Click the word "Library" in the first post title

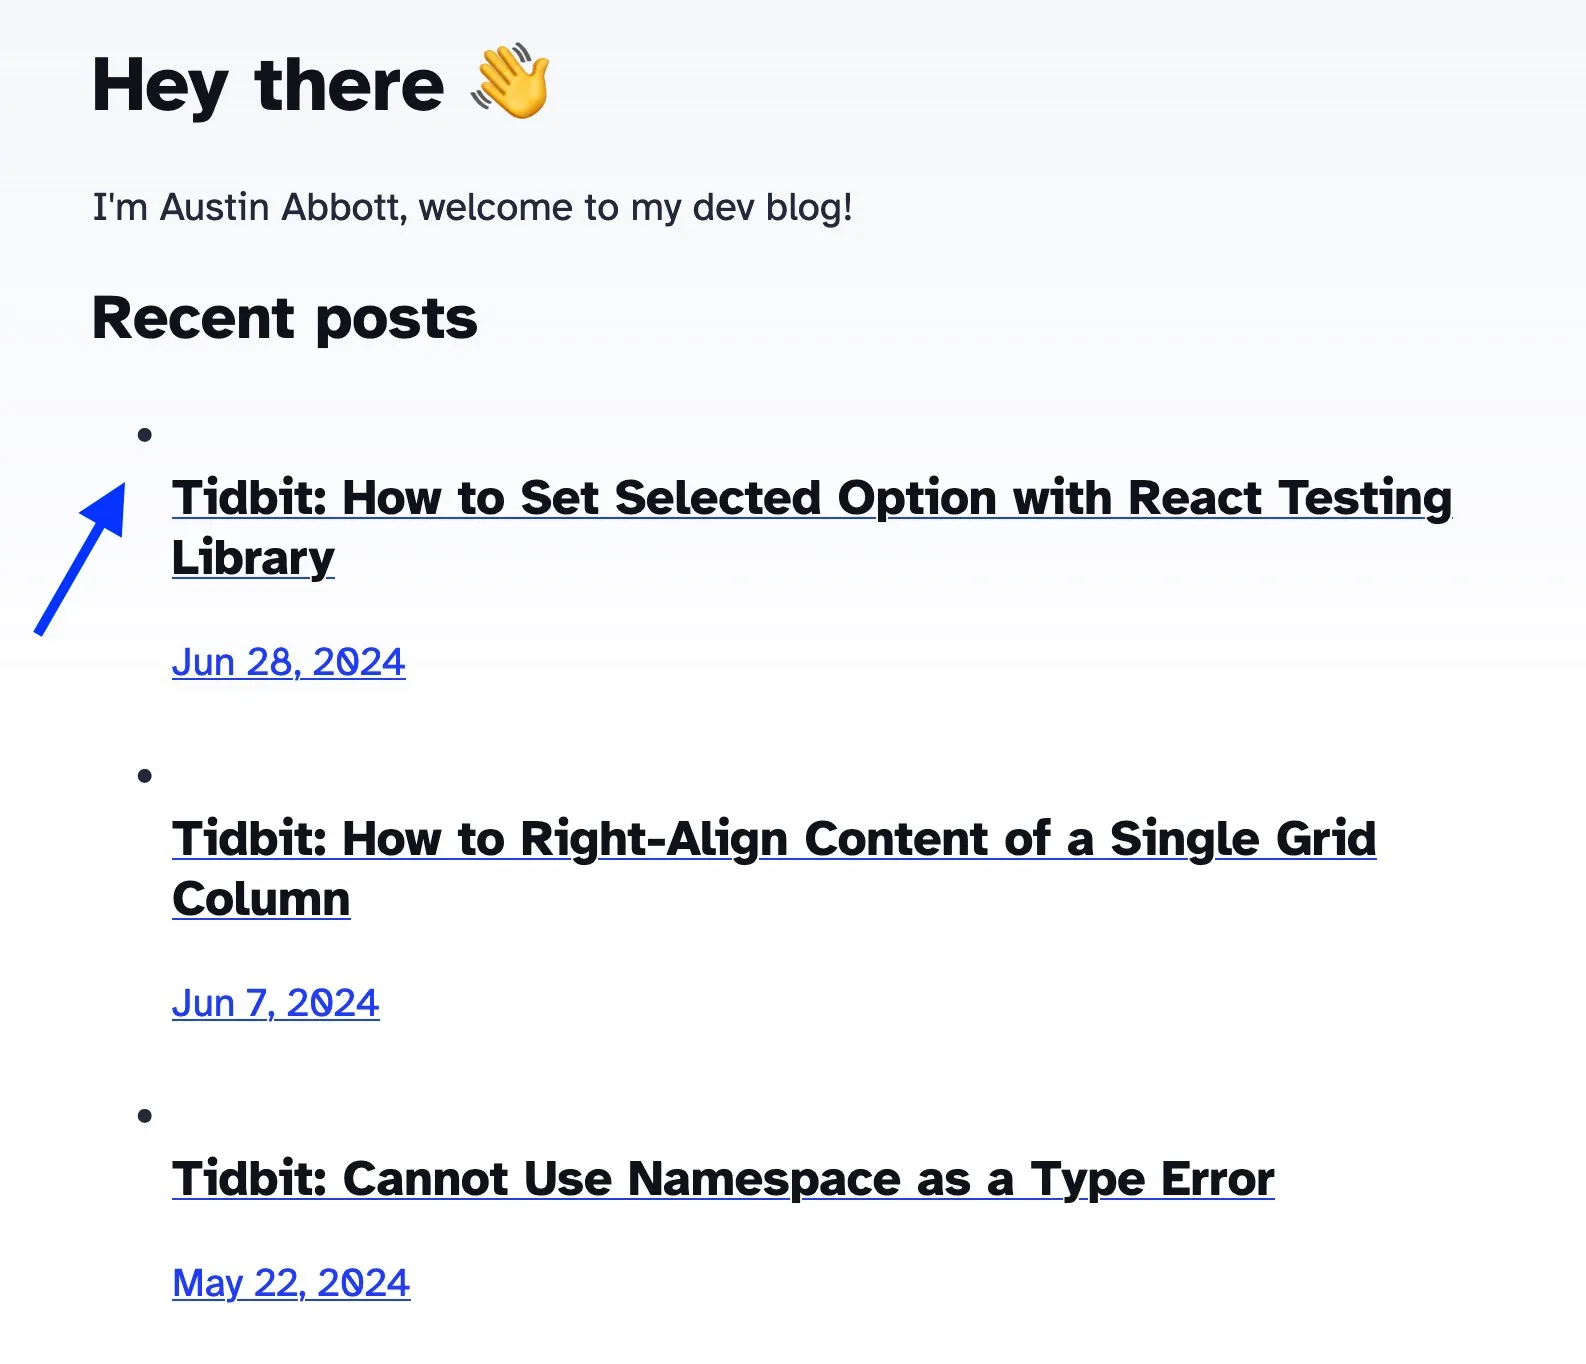click(x=253, y=558)
